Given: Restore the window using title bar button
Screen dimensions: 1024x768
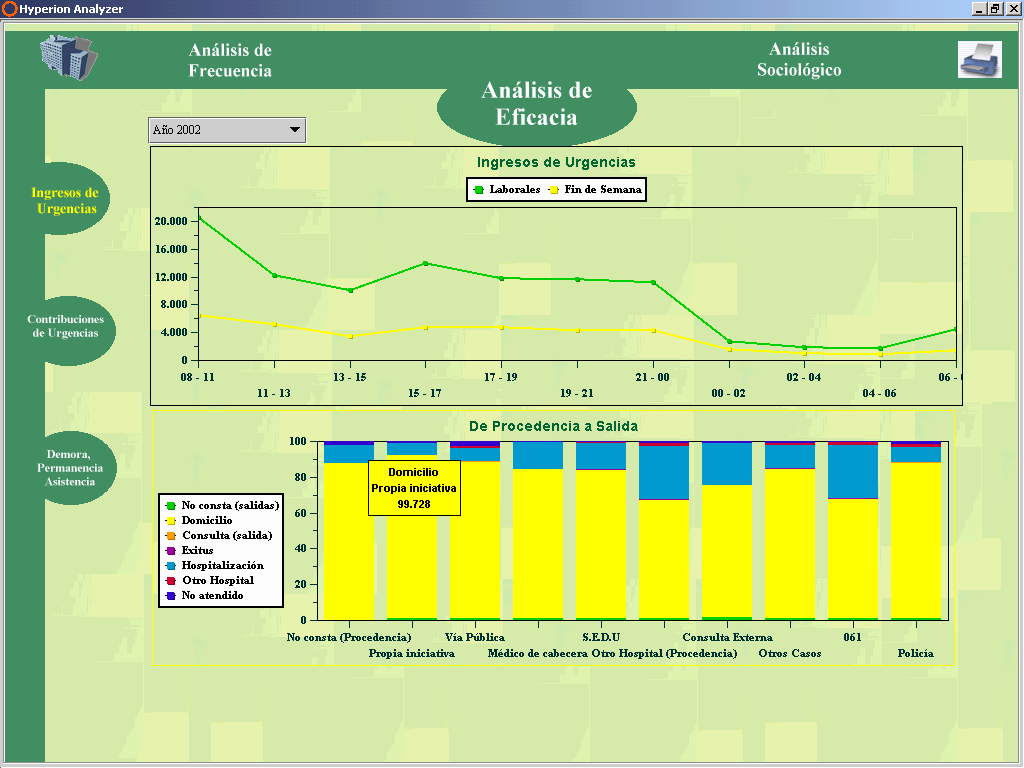Looking at the screenshot, I should [x=994, y=8].
